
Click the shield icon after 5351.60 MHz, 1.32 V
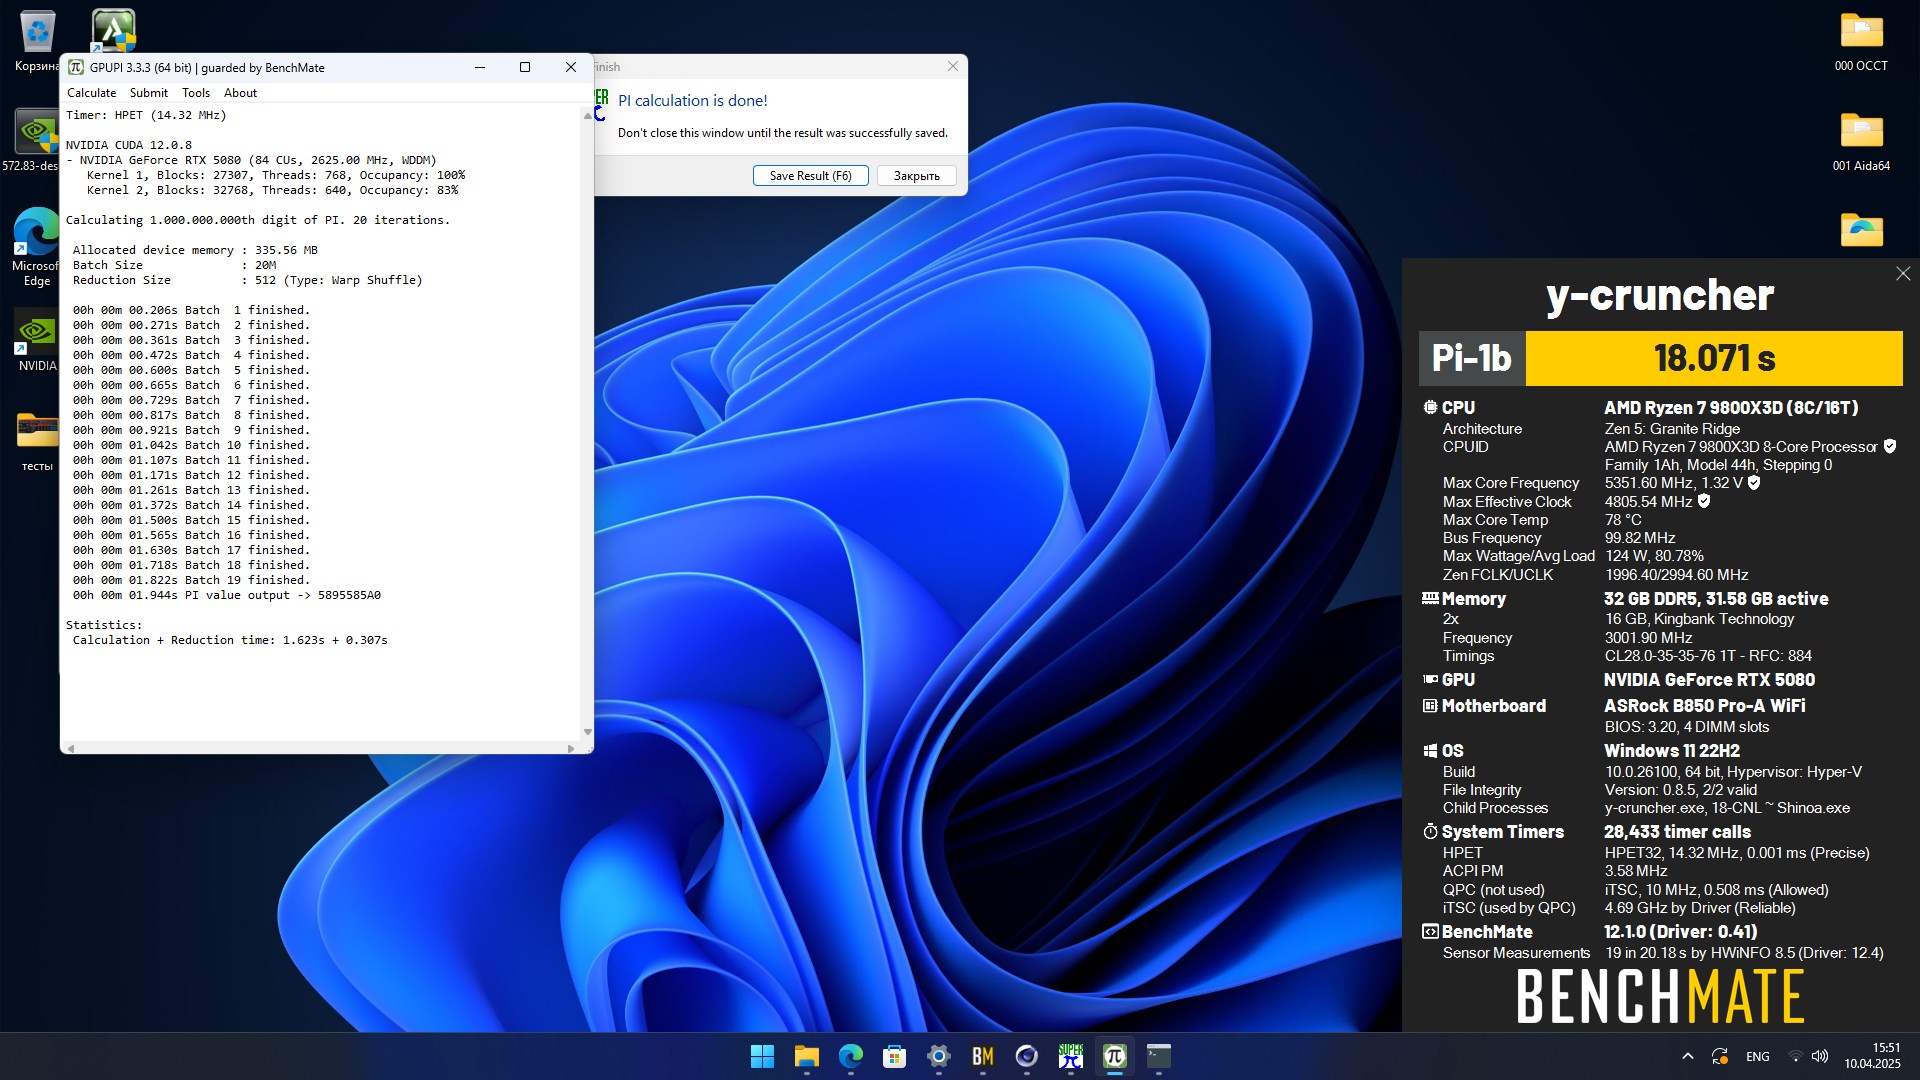click(x=1754, y=483)
